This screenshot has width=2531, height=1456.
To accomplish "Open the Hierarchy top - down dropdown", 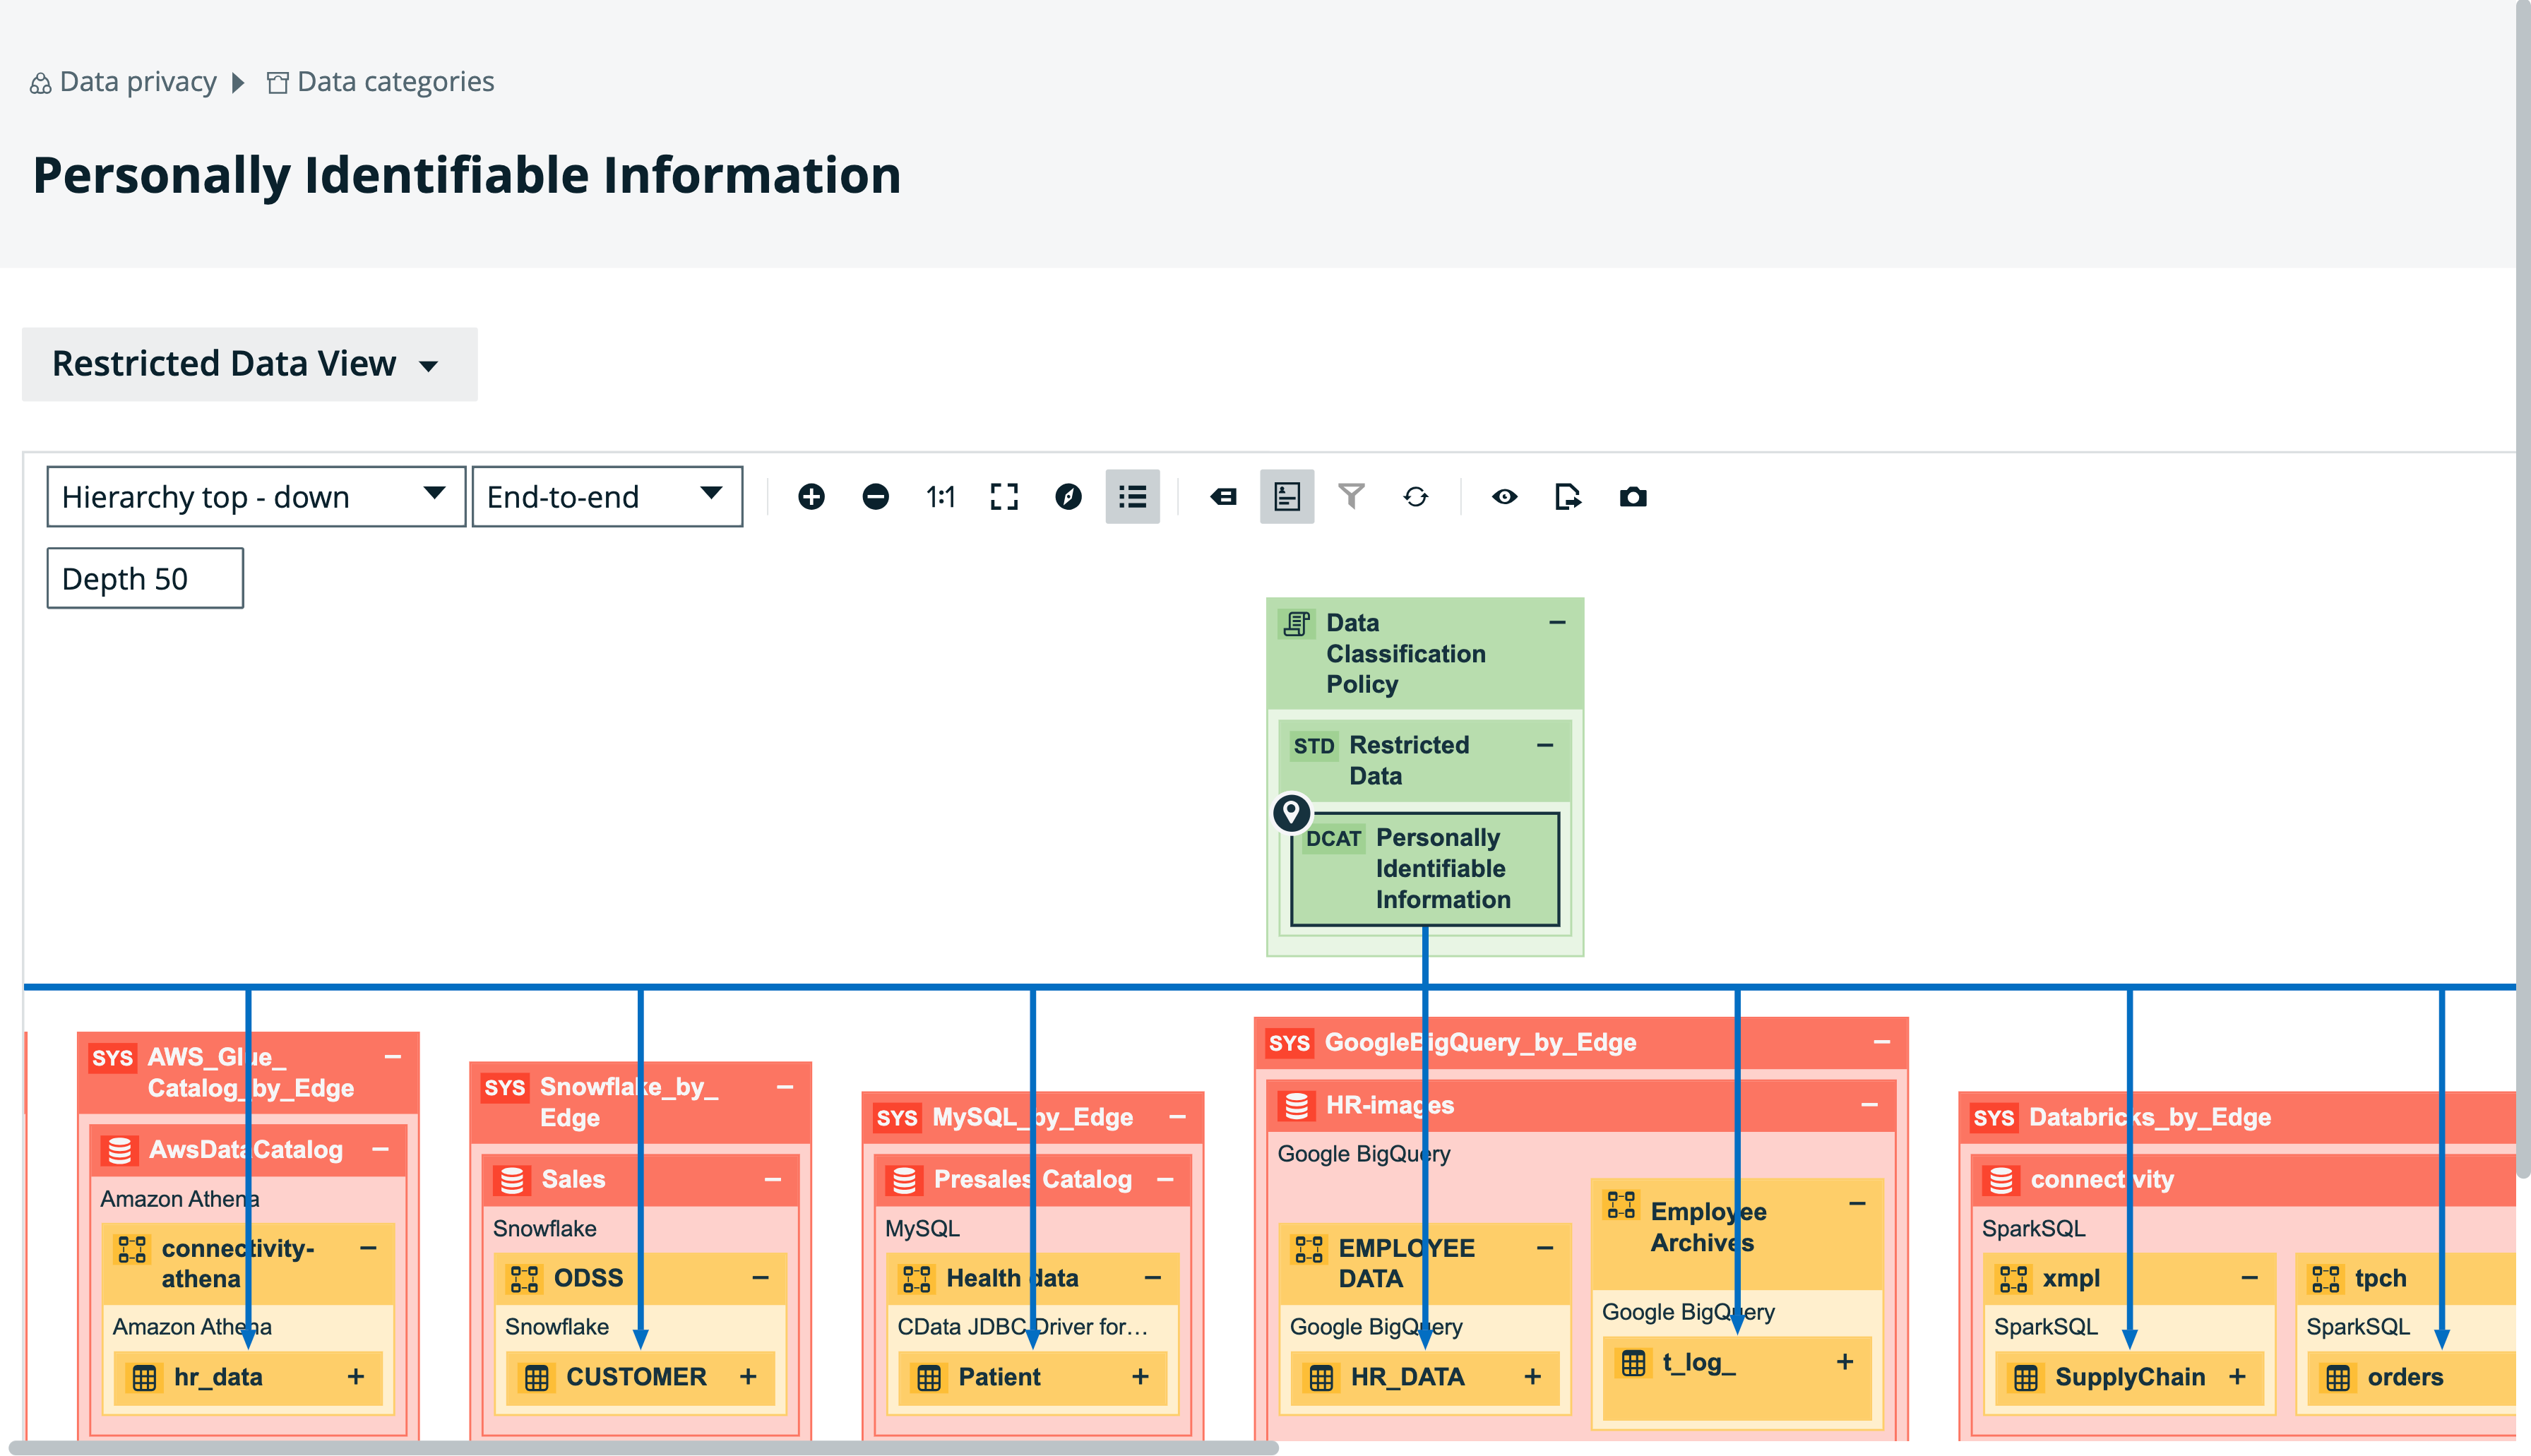I will pos(255,497).
